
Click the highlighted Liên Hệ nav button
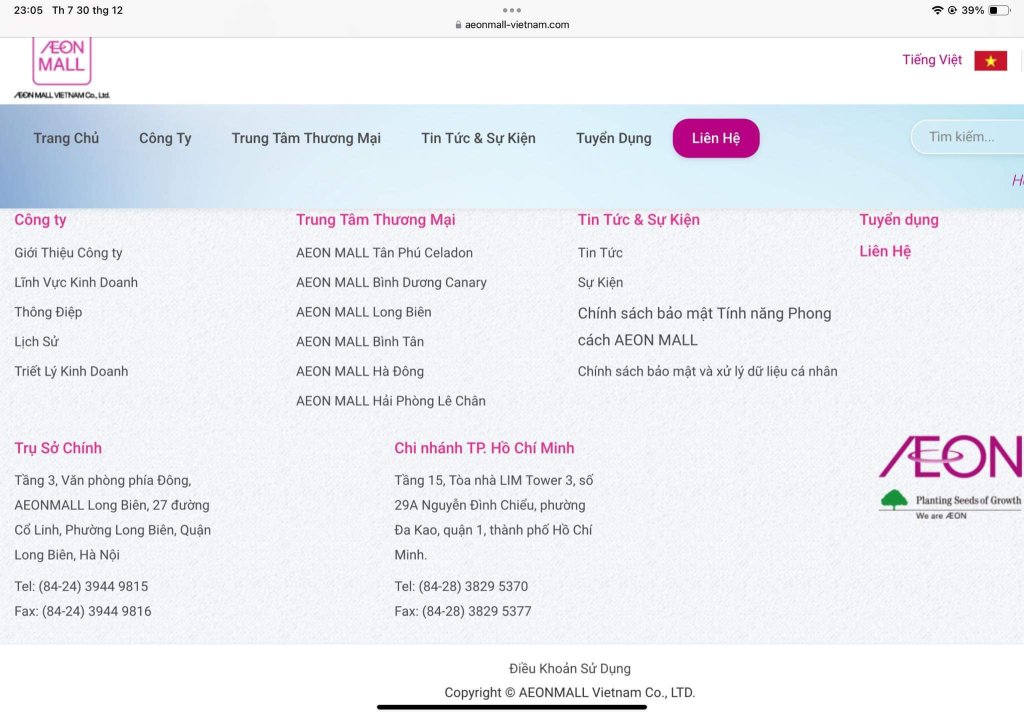point(716,138)
